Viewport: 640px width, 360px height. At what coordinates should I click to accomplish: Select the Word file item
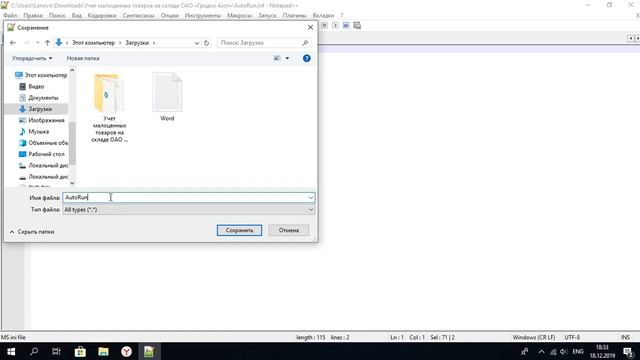tap(167, 97)
